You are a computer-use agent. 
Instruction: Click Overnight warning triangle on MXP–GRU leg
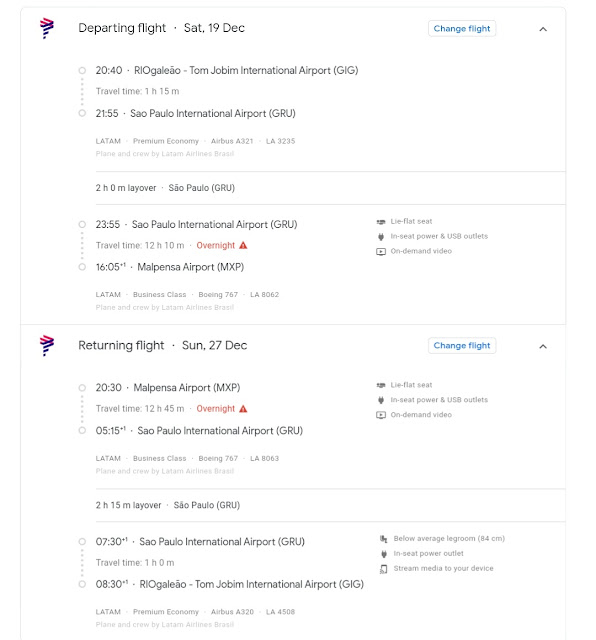(x=243, y=409)
